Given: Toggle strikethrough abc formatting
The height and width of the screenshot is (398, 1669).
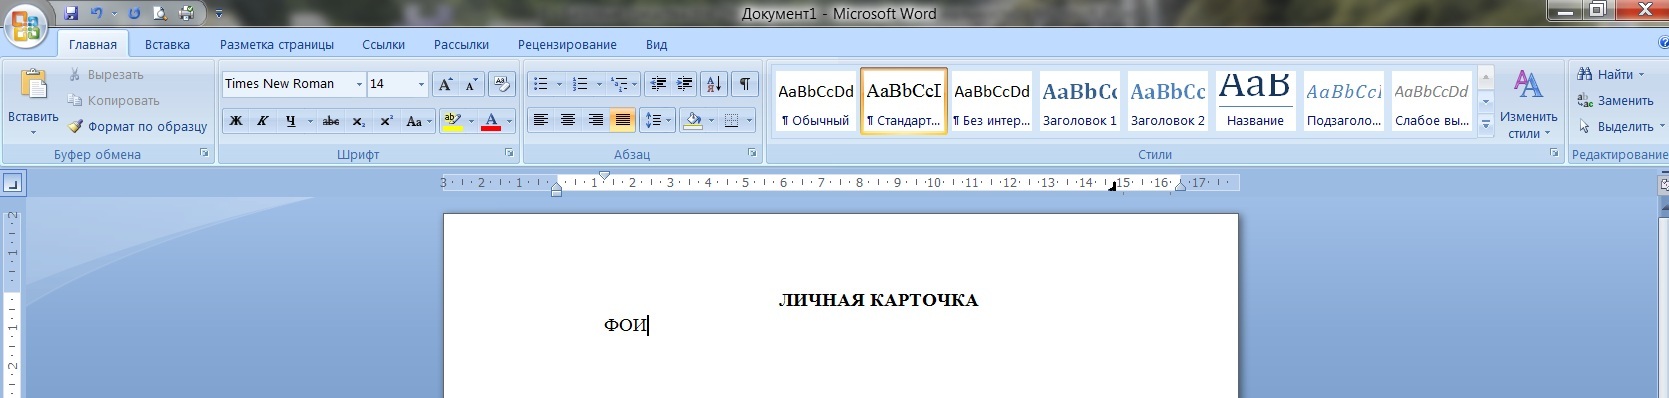Looking at the screenshot, I should 331,121.
